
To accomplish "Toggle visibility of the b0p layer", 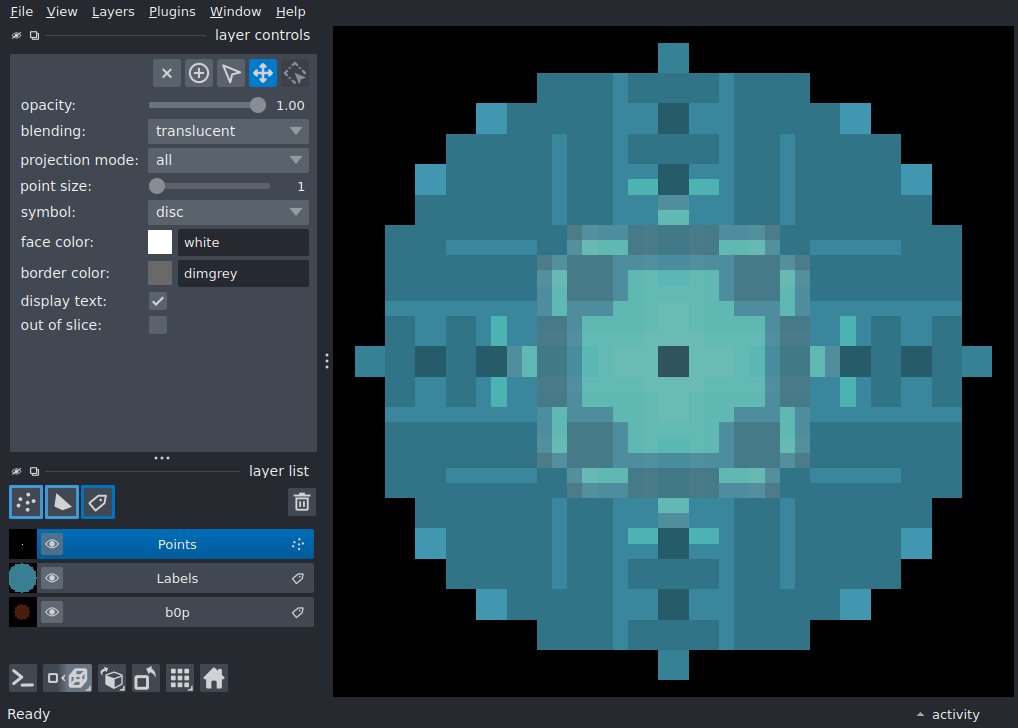I will (53, 612).
